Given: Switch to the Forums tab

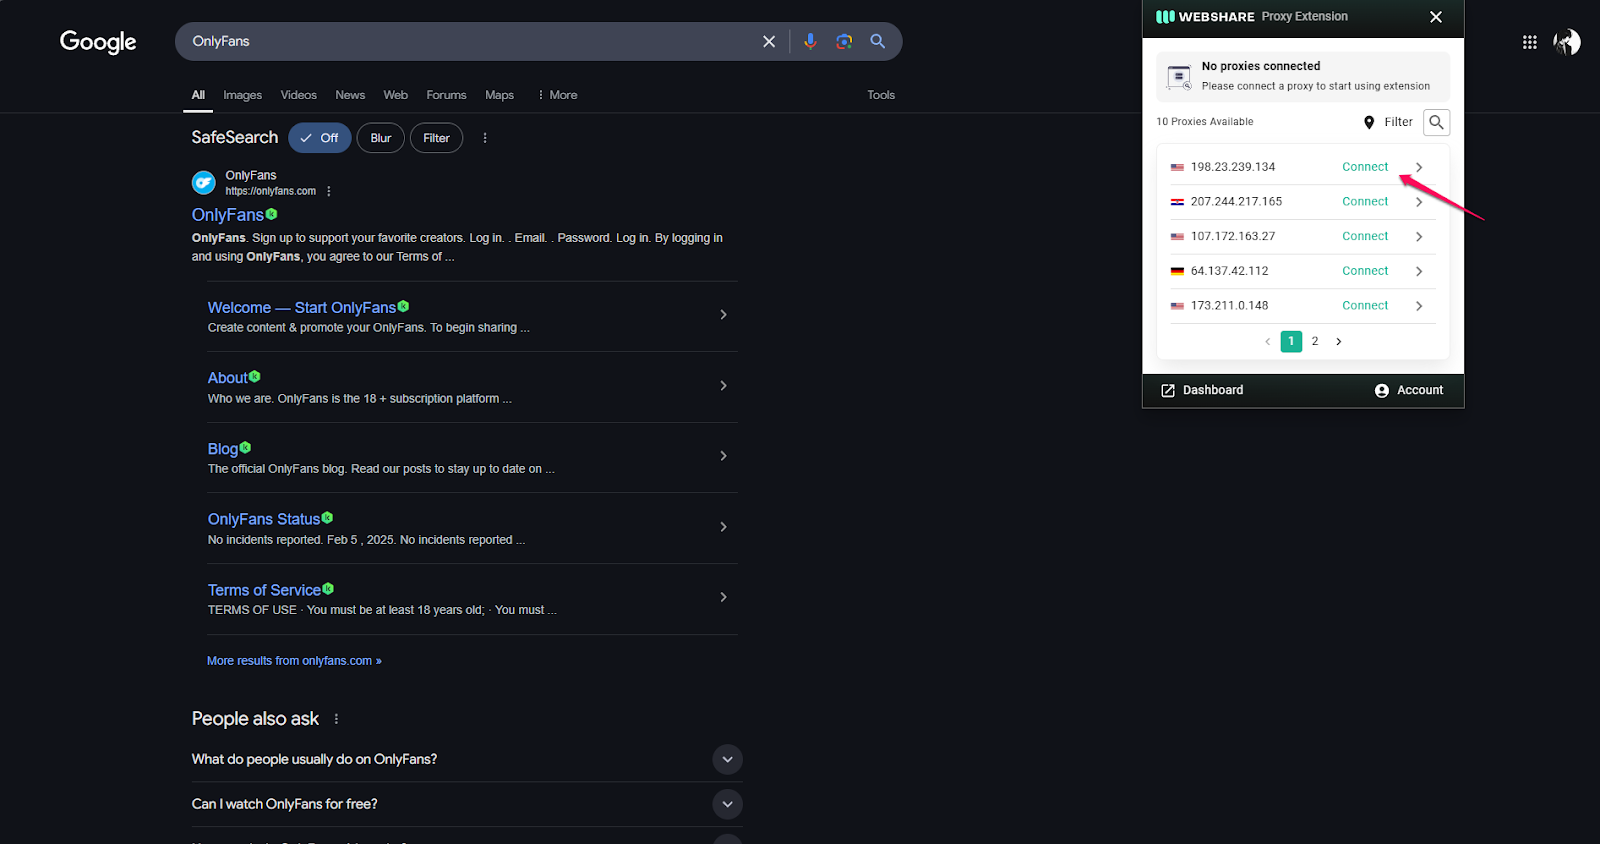Looking at the screenshot, I should tap(446, 95).
